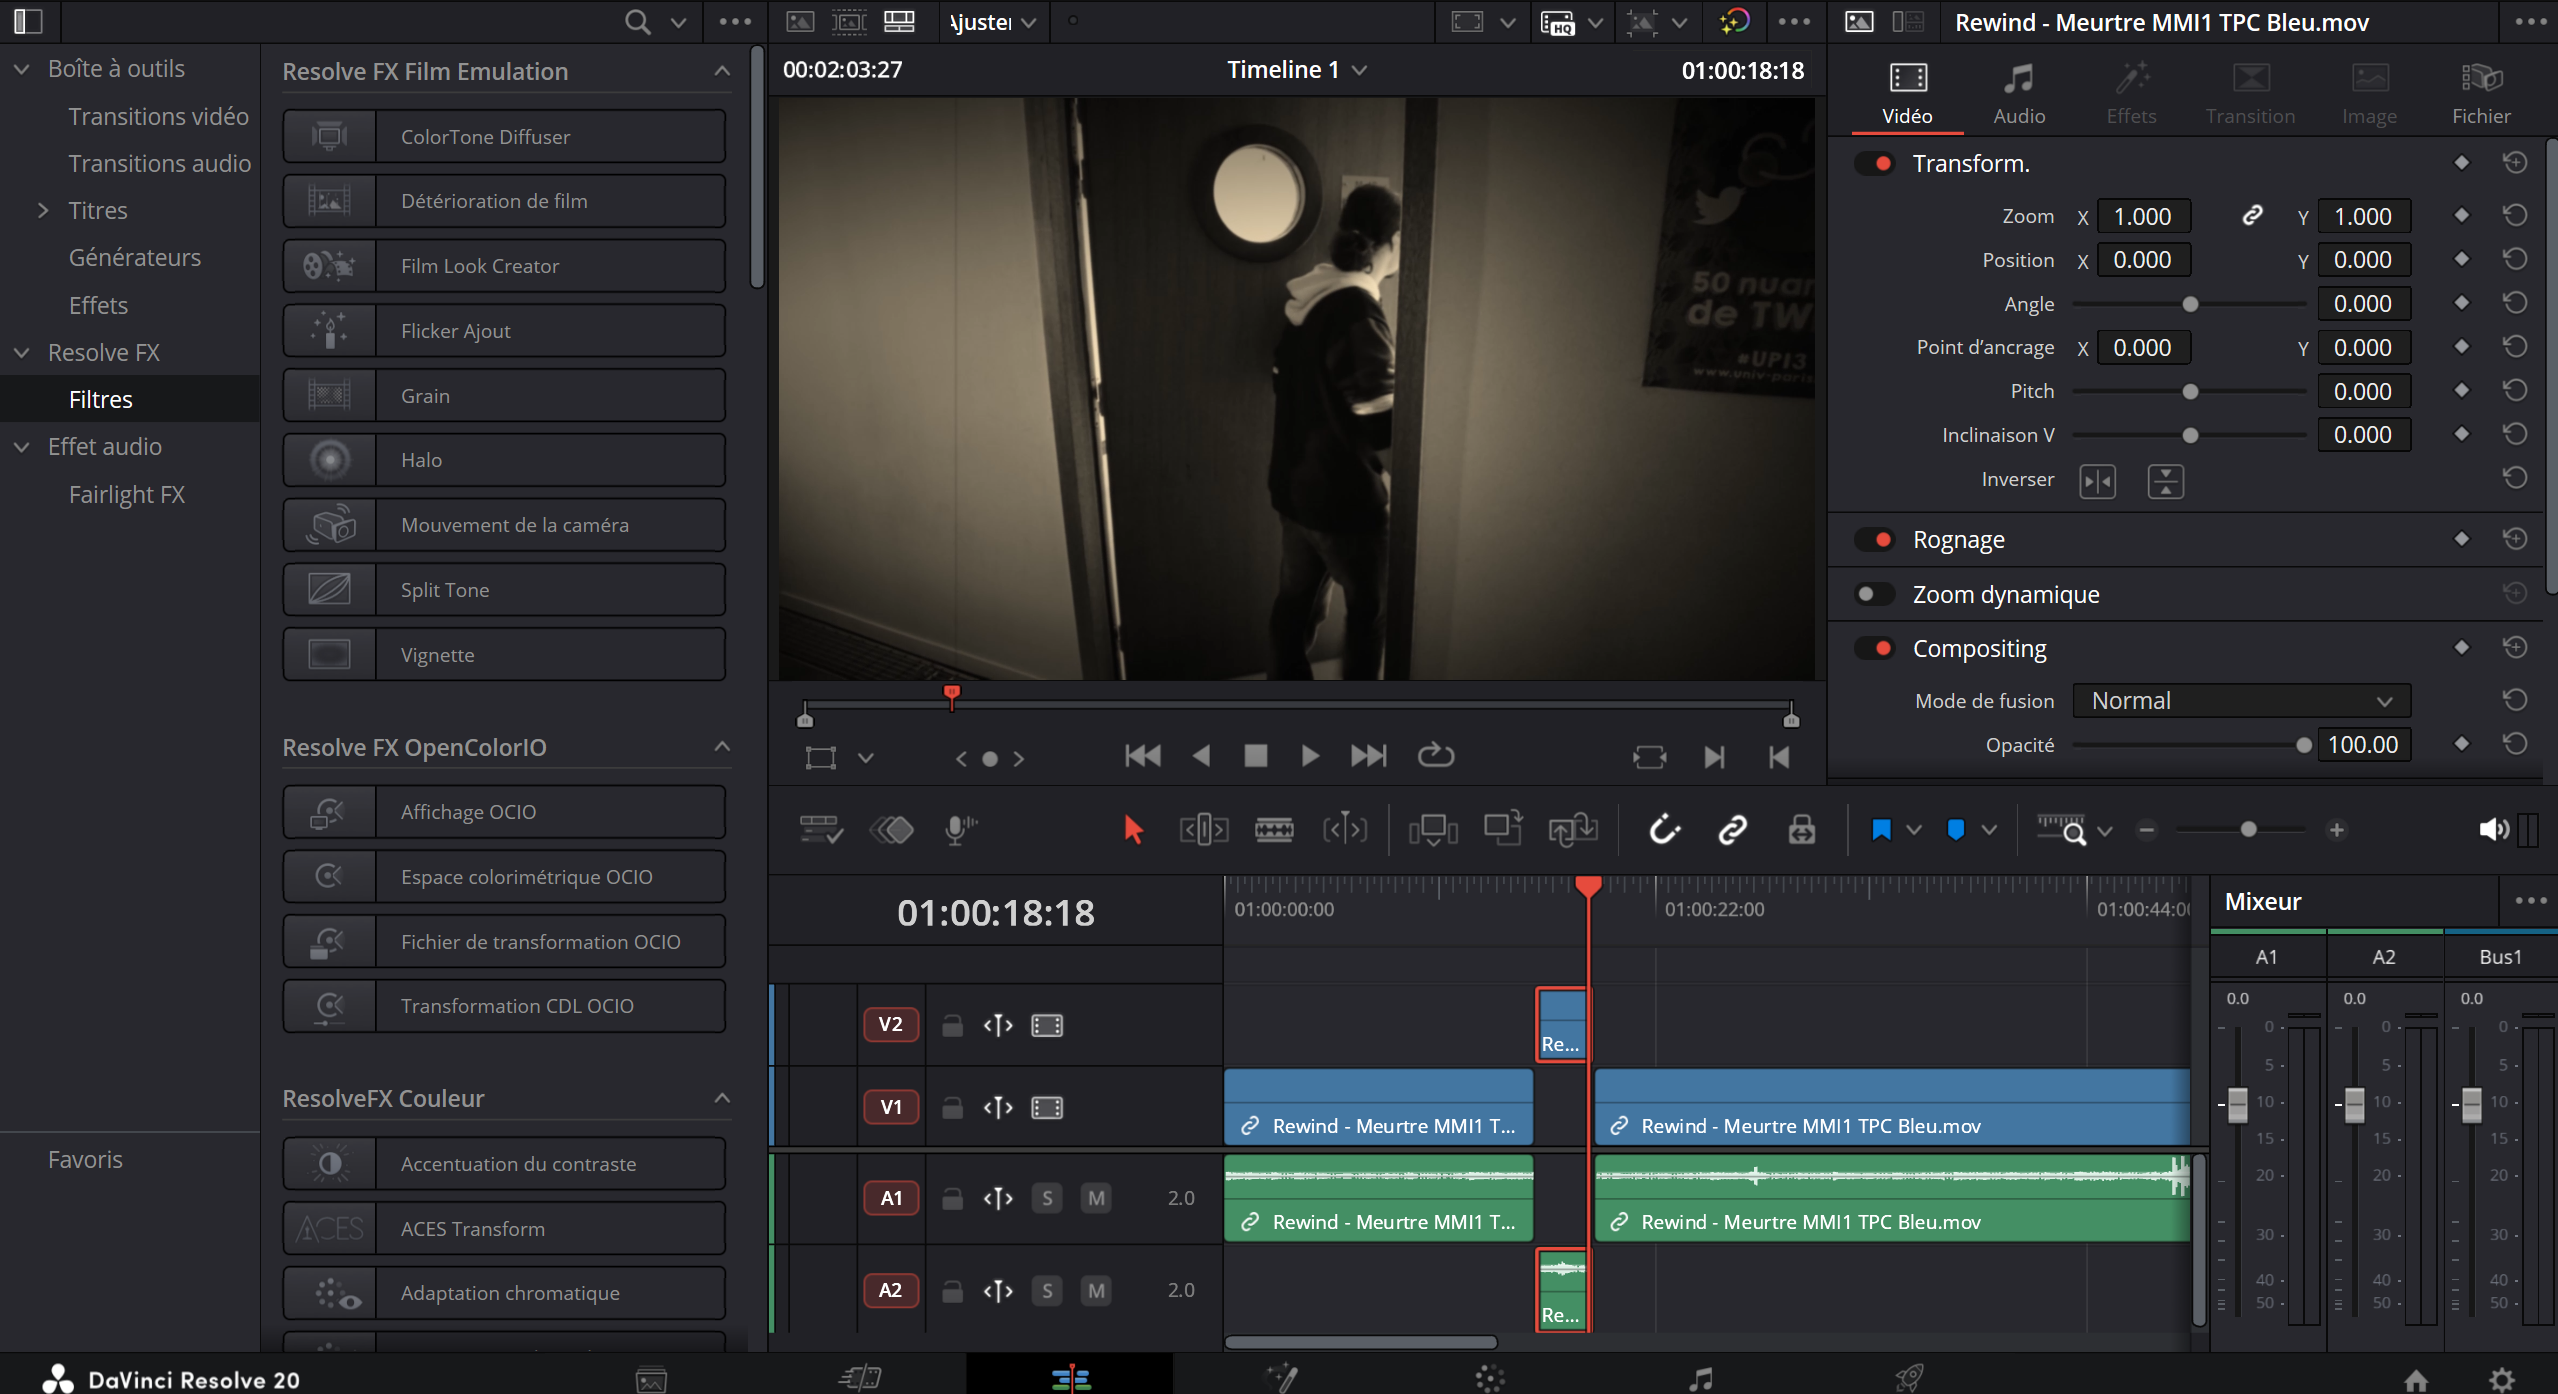Toggle the zoom link between X and Y

click(2252, 216)
